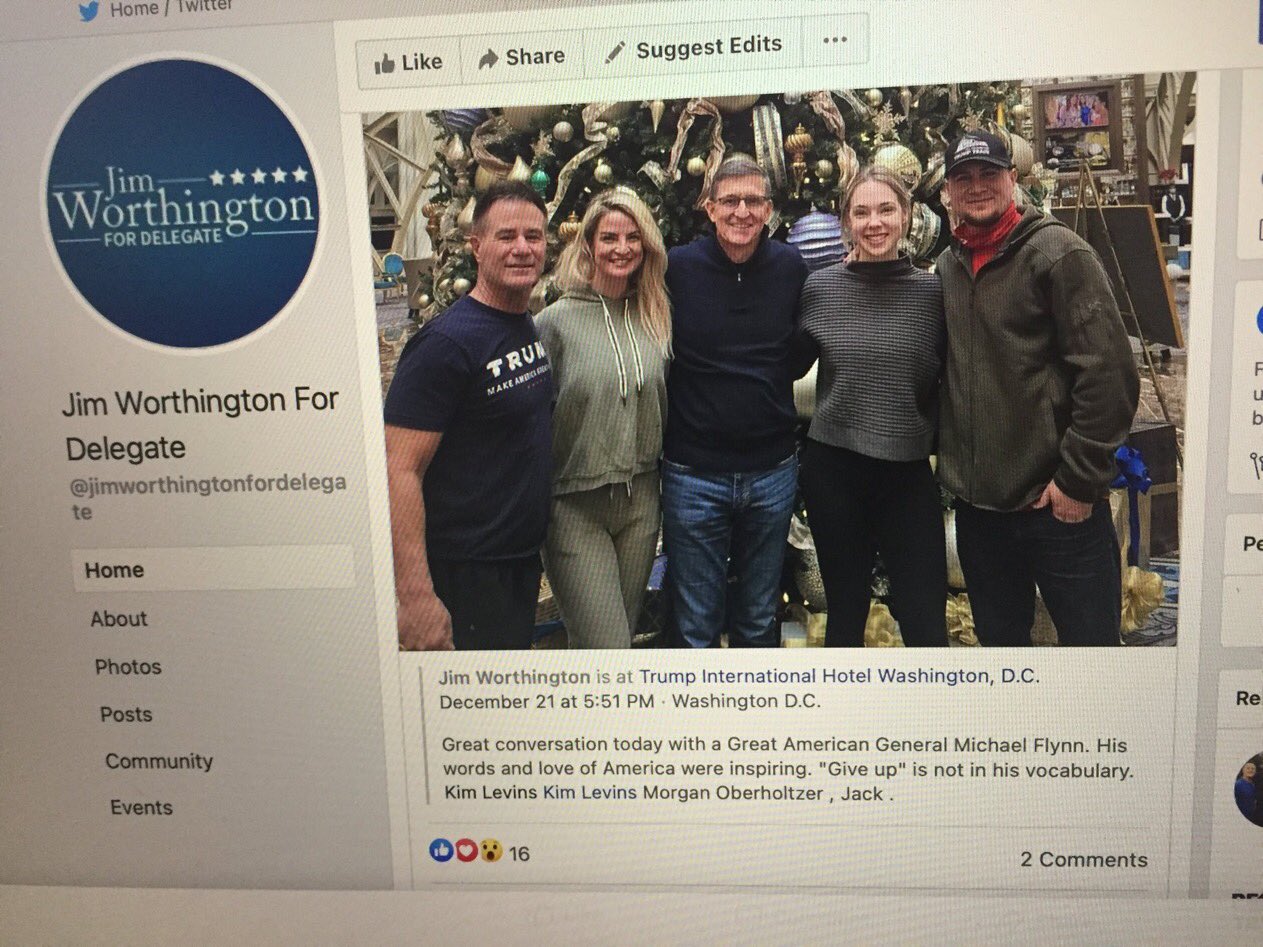Click the Share arrow button

521,57
